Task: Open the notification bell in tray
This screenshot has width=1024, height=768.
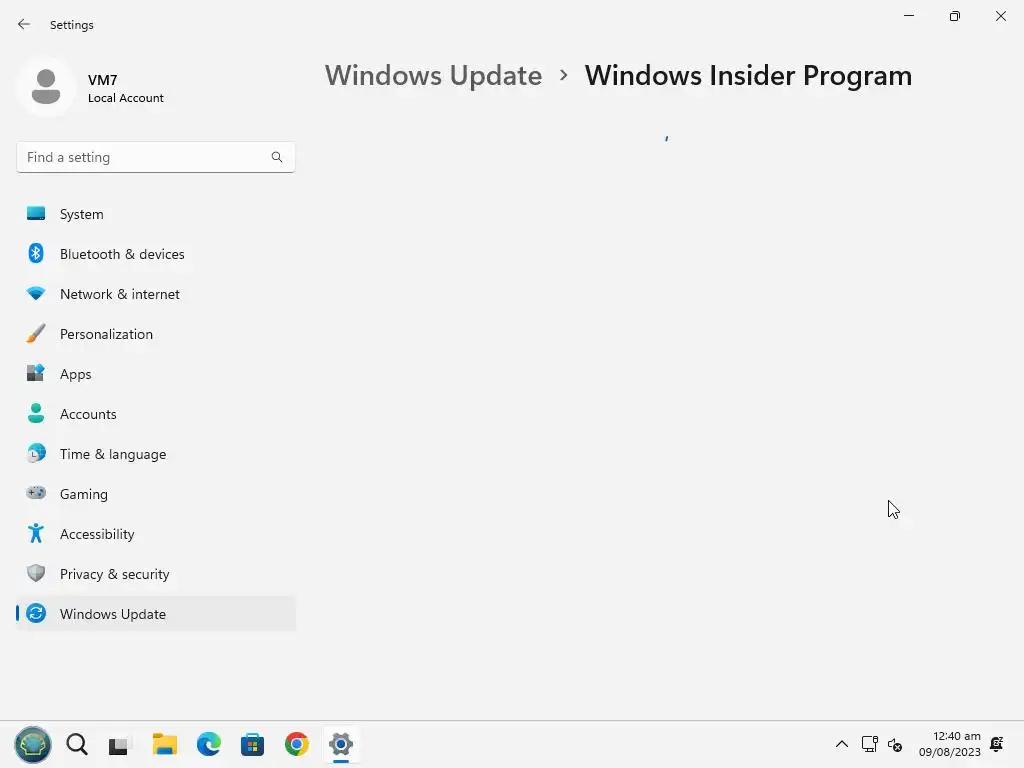Action: [x=997, y=744]
